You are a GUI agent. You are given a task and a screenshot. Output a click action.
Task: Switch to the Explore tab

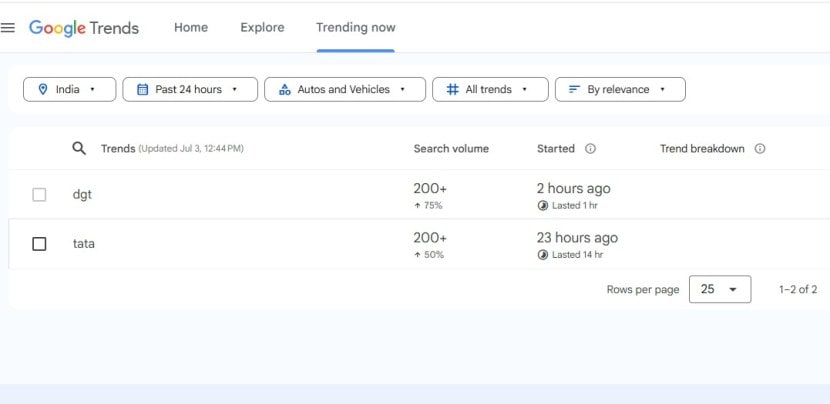262,28
